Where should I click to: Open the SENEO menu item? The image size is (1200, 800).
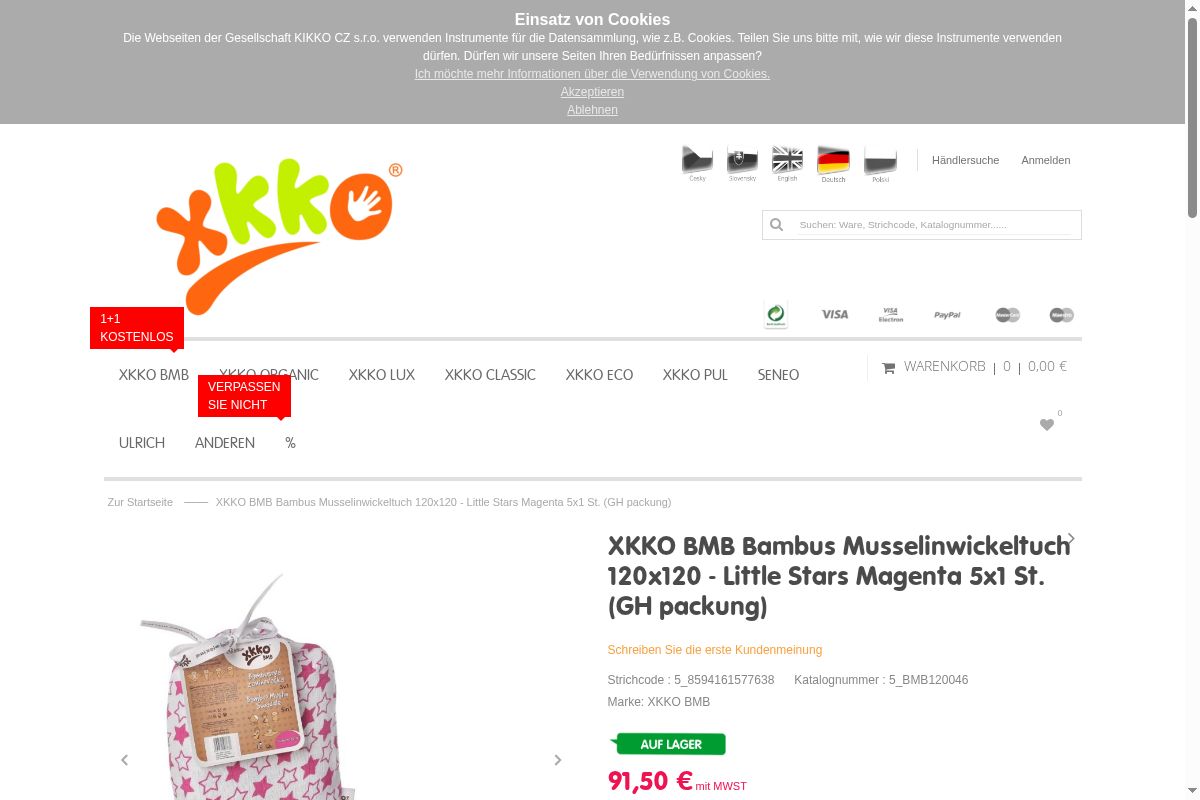[778, 375]
